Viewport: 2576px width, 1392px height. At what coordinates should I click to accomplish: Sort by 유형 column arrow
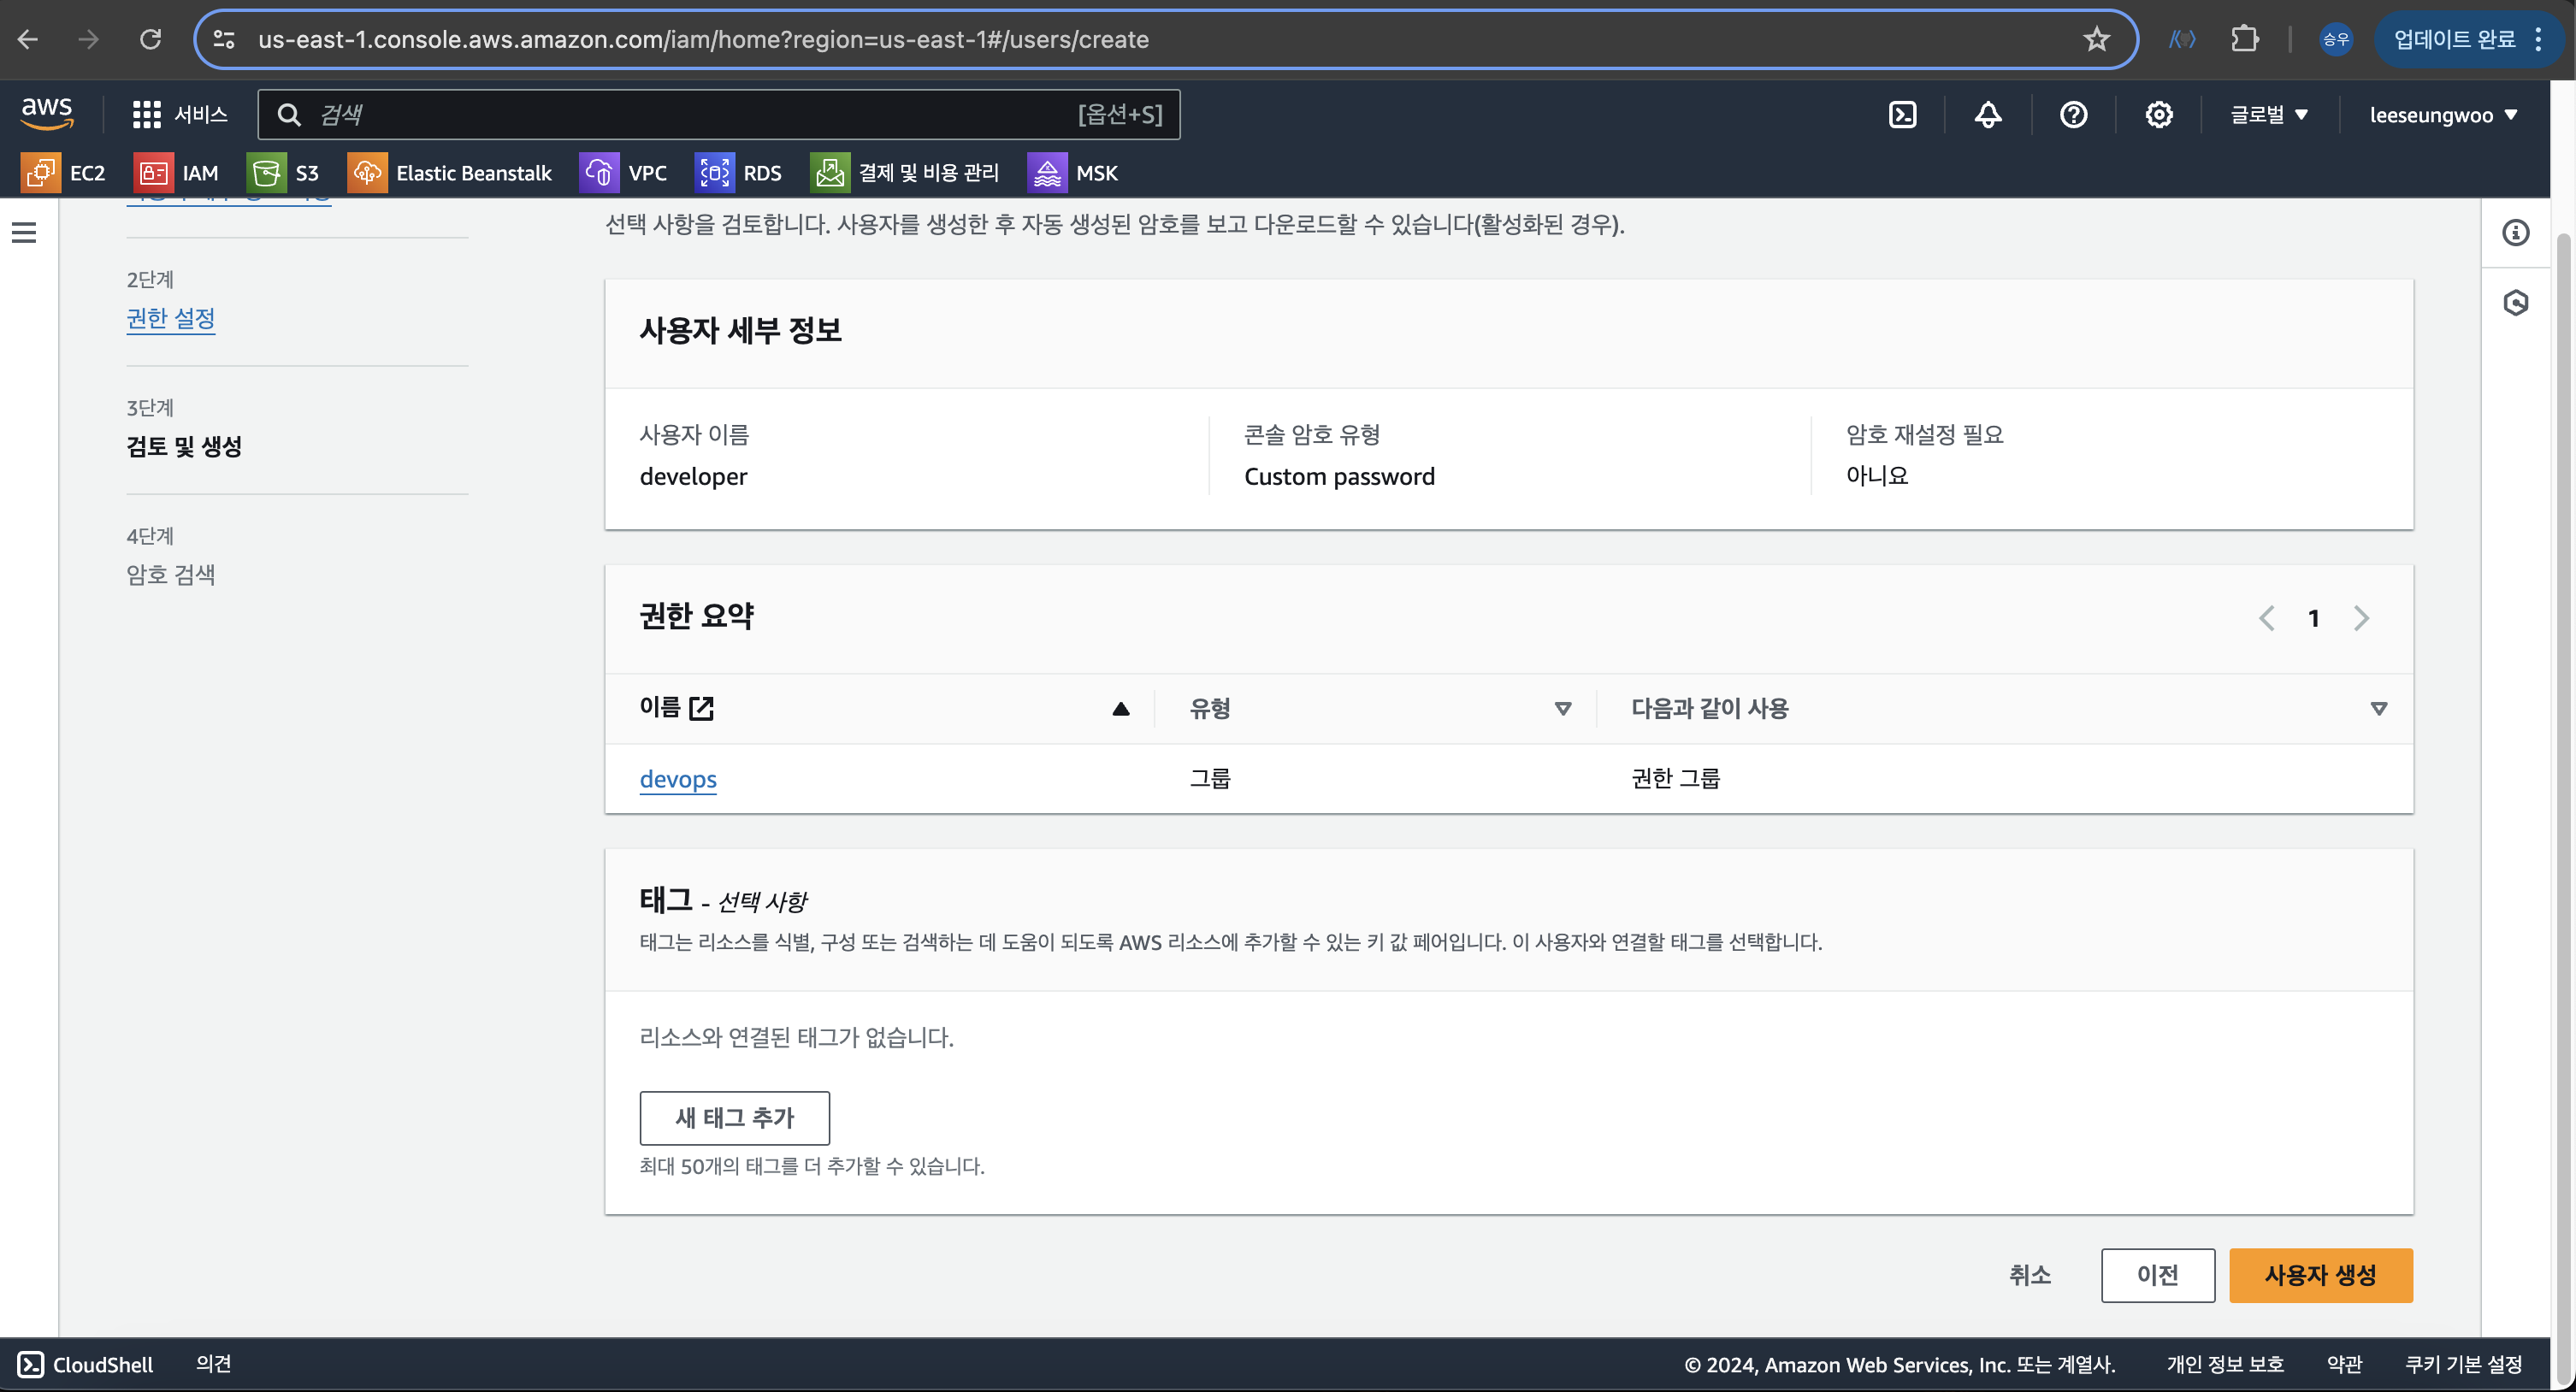tap(1562, 709)
